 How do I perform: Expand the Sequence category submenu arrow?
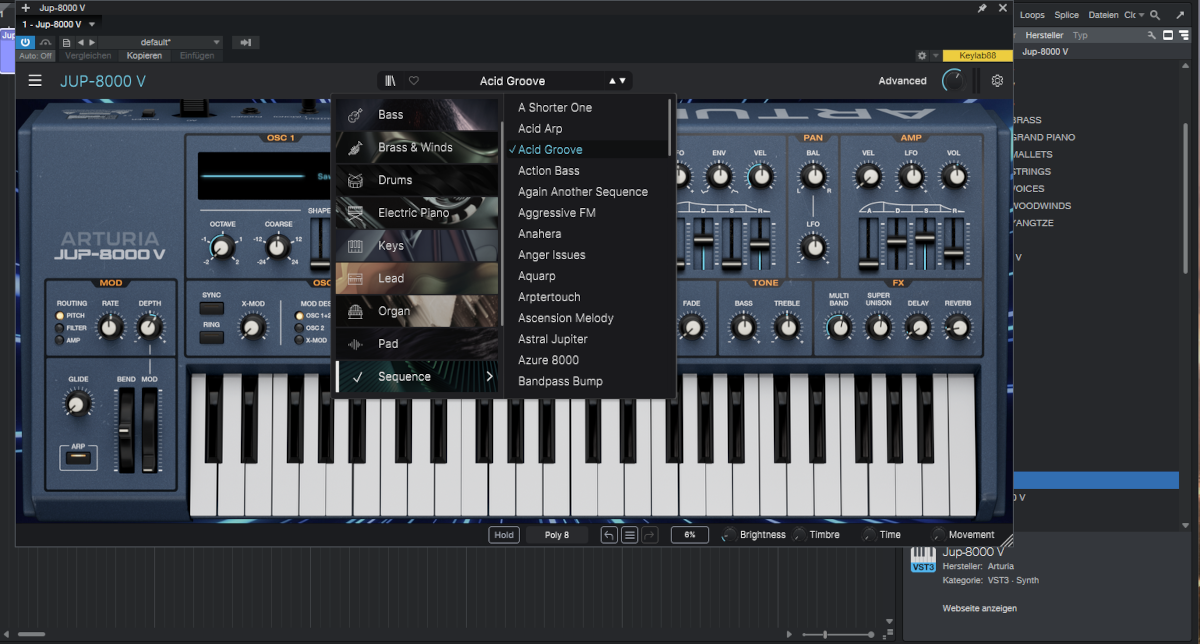(490, 377)
